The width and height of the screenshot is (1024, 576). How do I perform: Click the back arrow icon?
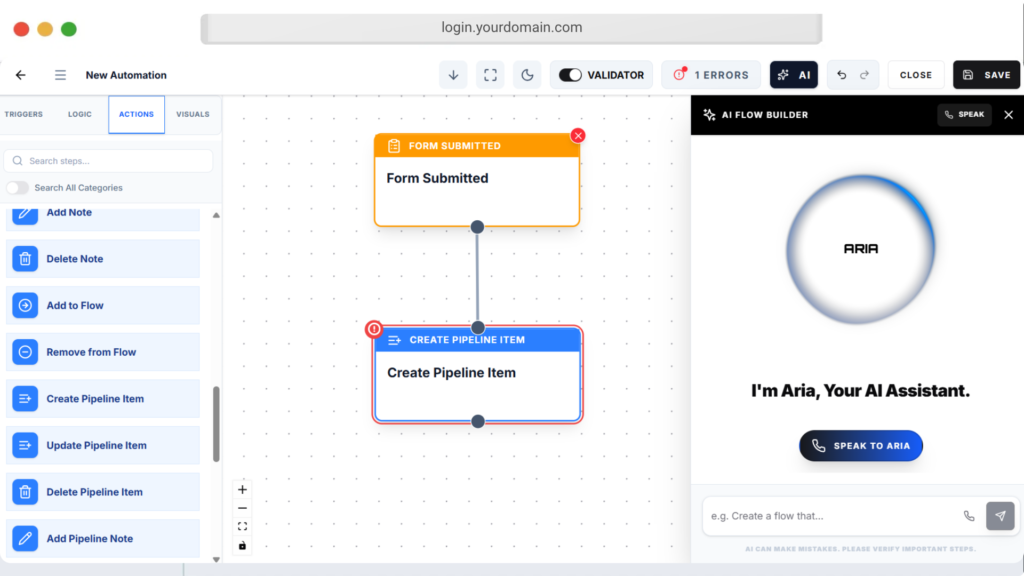tap(21, 75)
